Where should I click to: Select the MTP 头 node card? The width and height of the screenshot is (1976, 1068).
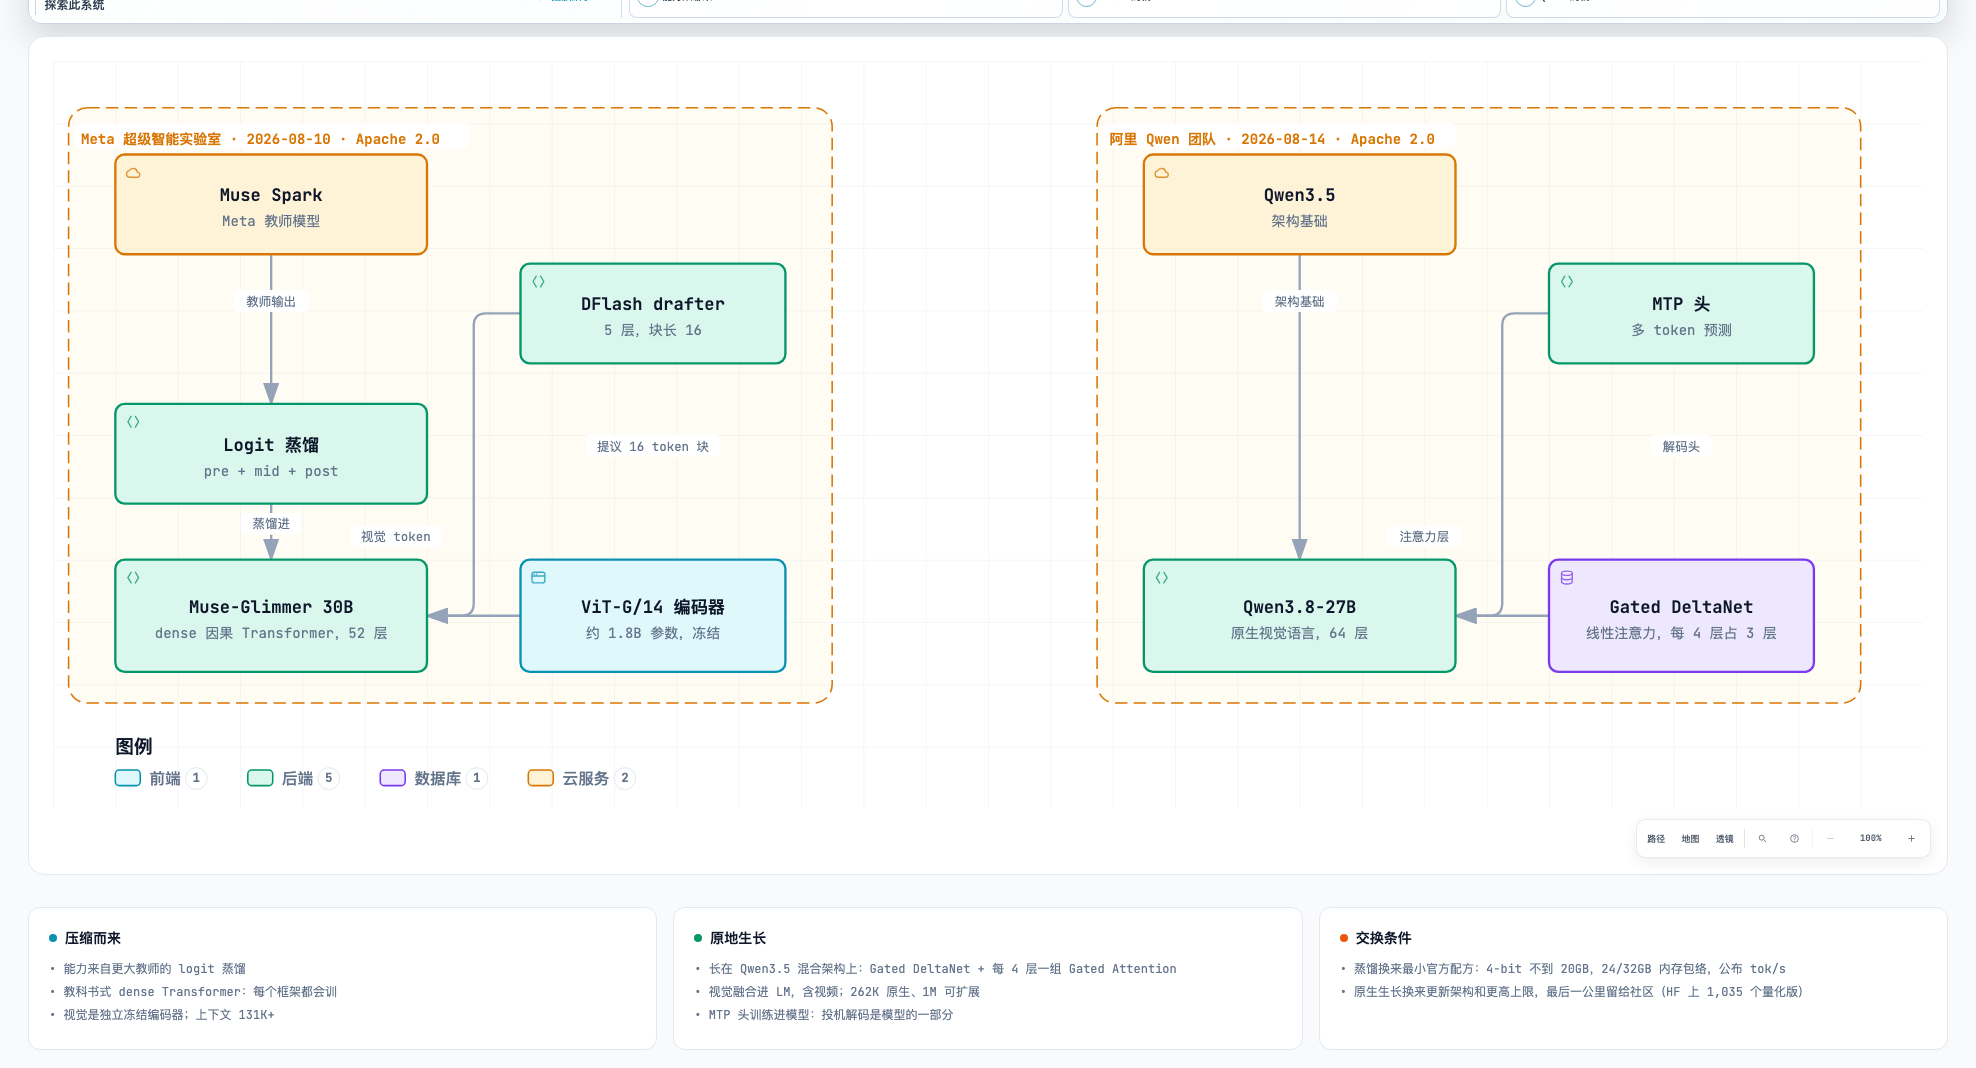click(x=1681, y=314)
